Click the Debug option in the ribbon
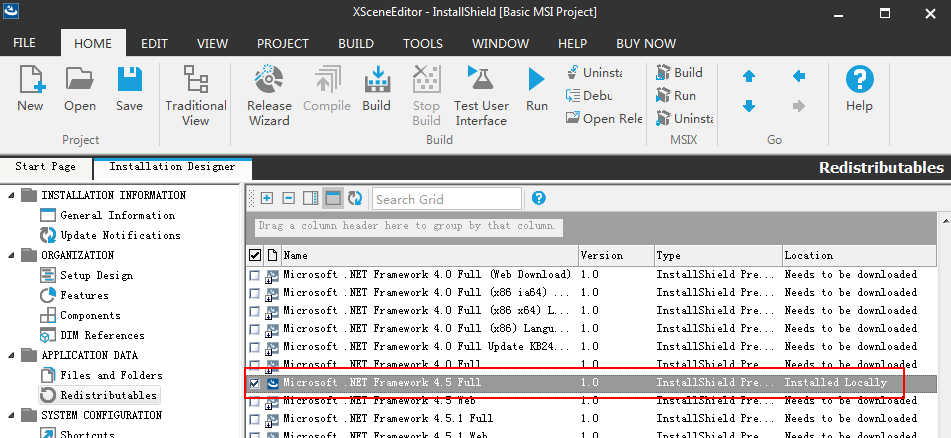This screenshot has height=438, width=951. click(x=589, y=96)
